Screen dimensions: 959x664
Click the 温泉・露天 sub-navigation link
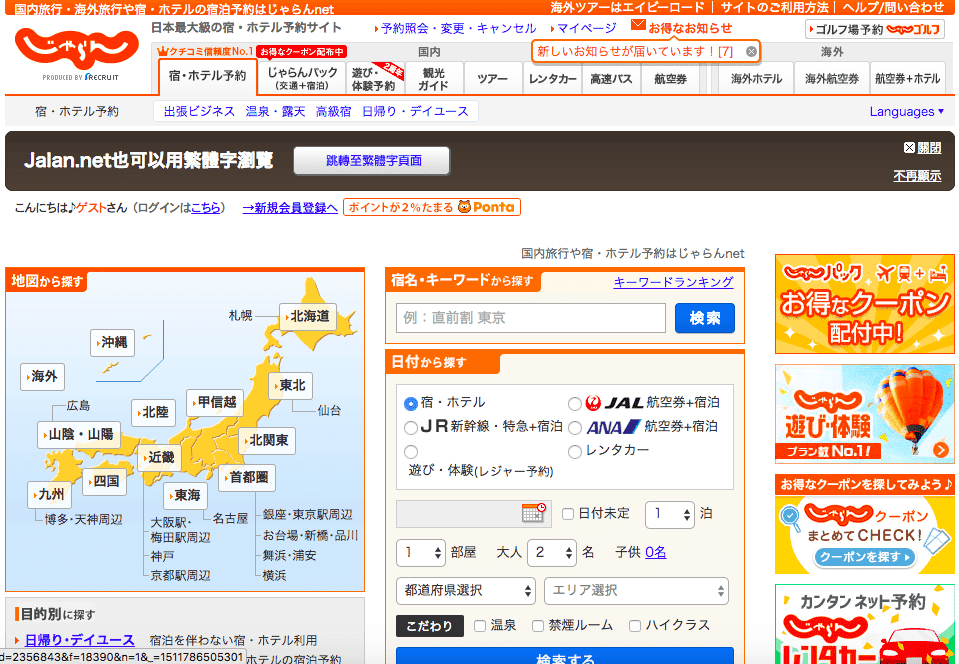click(275, 111)
